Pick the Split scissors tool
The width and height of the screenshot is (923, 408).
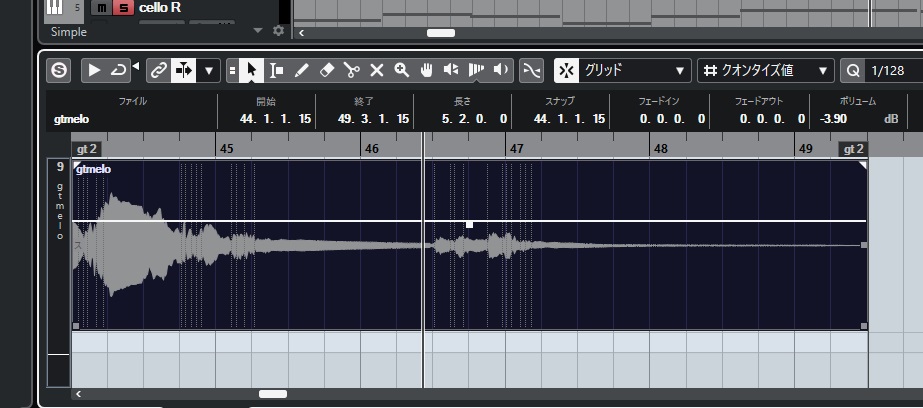coord(351,70)
